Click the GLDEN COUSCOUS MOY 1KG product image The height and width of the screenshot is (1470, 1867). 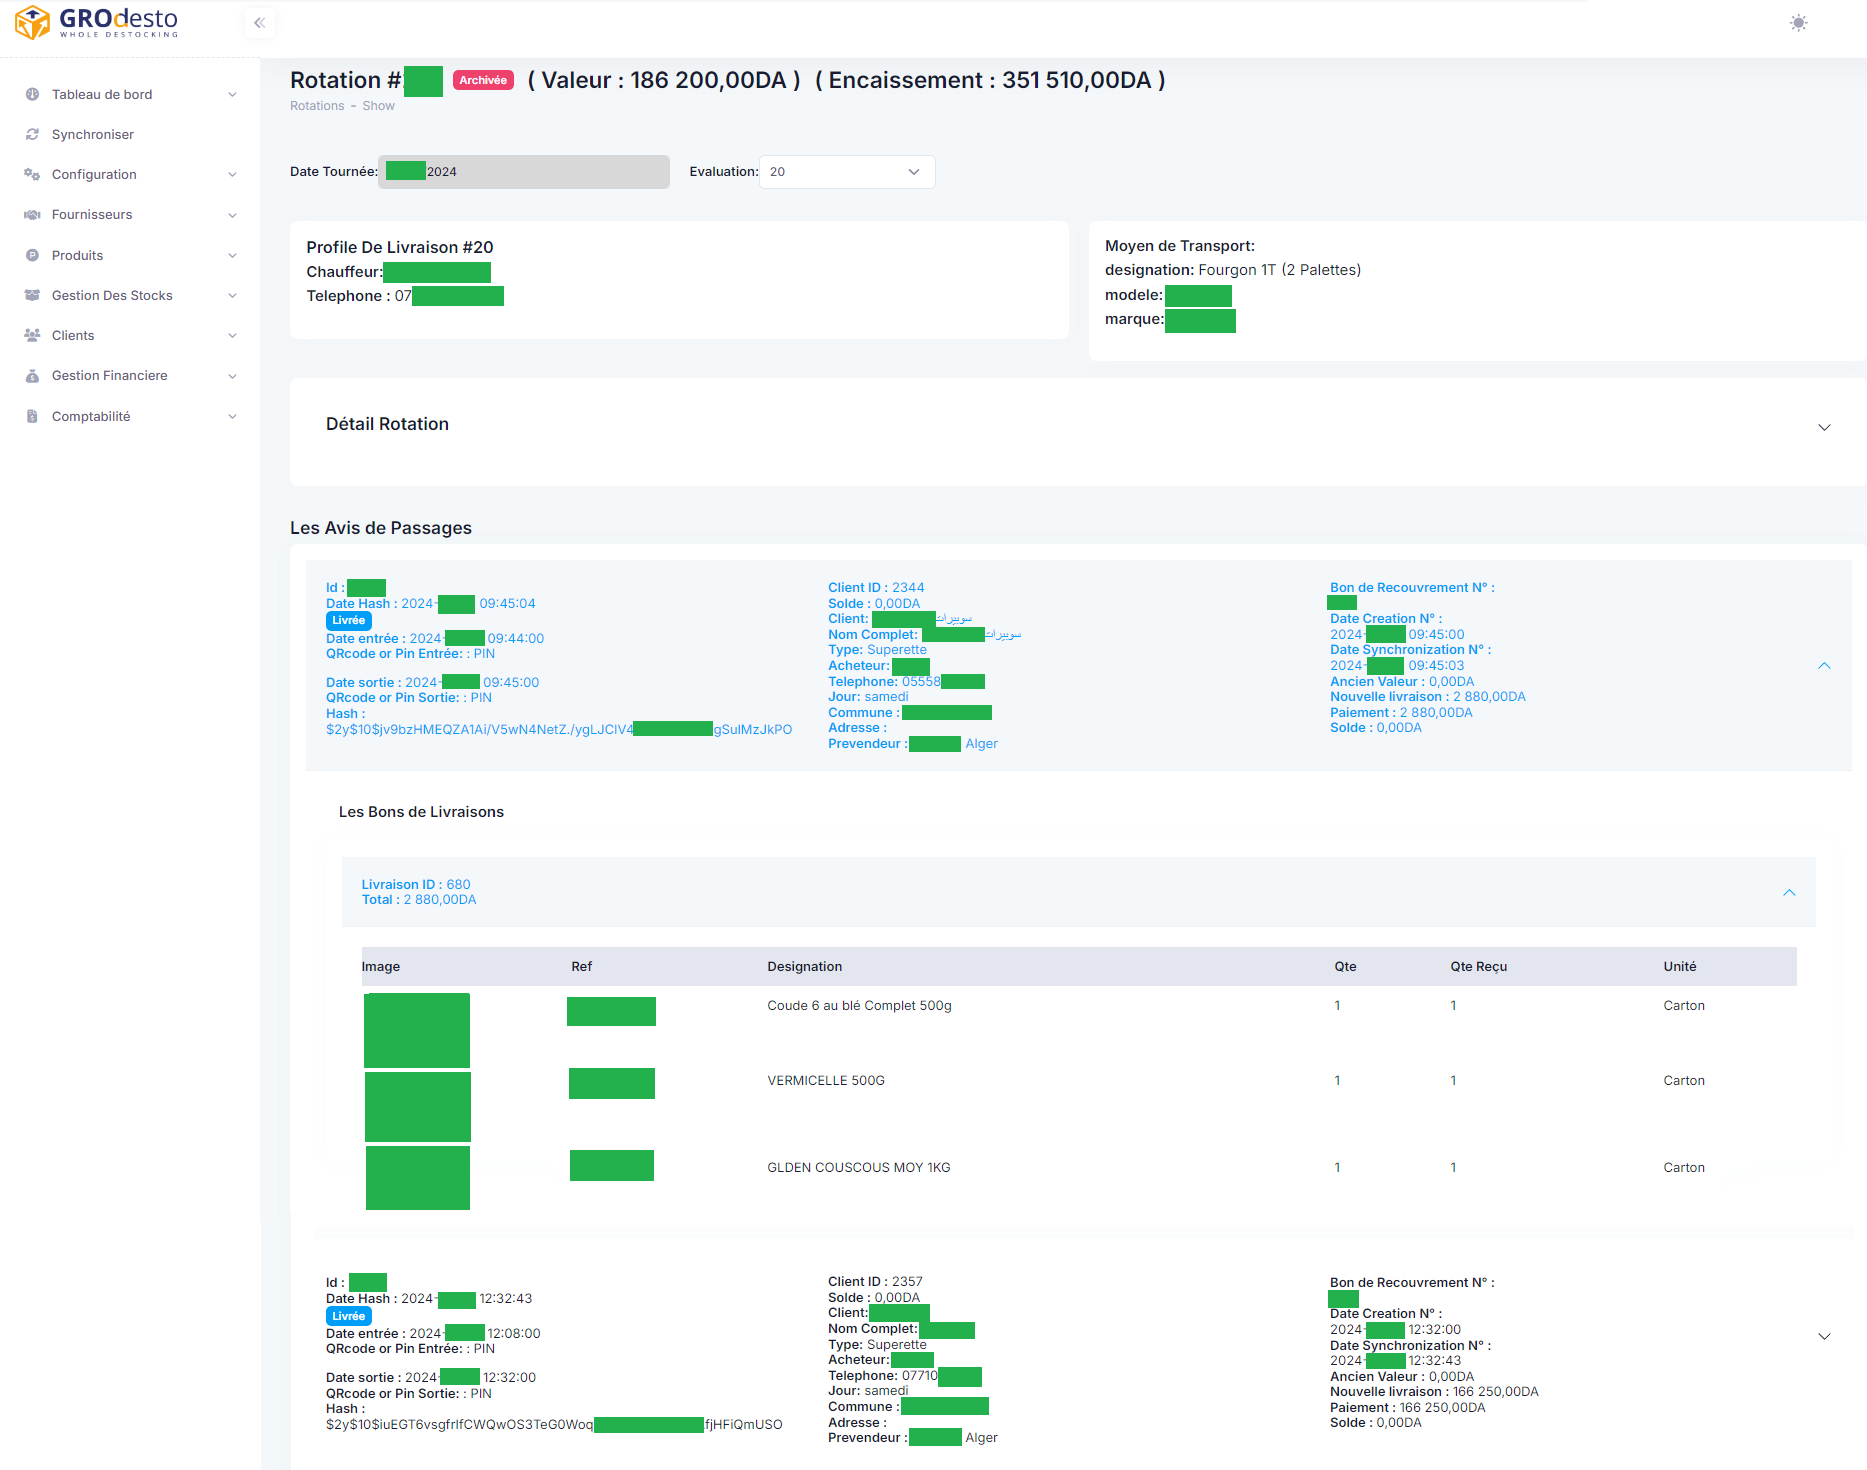(418, 1178)
